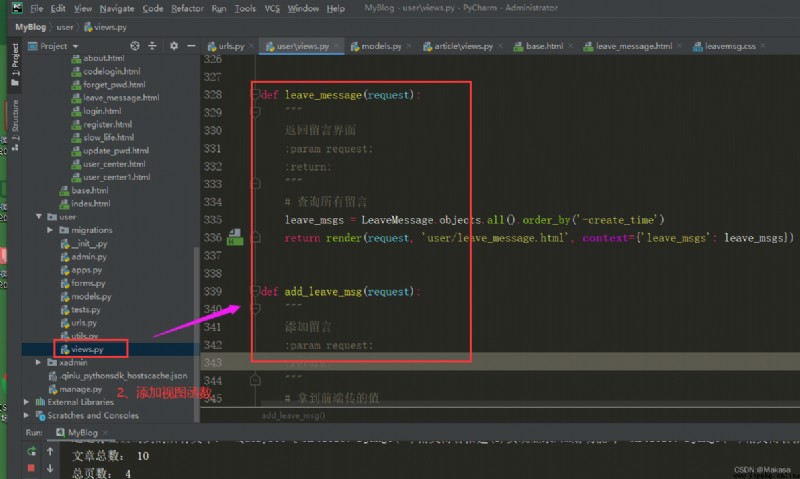Open the Code menu
The image size is (800, 479).
pyautogui.click(x=153, y=8)
